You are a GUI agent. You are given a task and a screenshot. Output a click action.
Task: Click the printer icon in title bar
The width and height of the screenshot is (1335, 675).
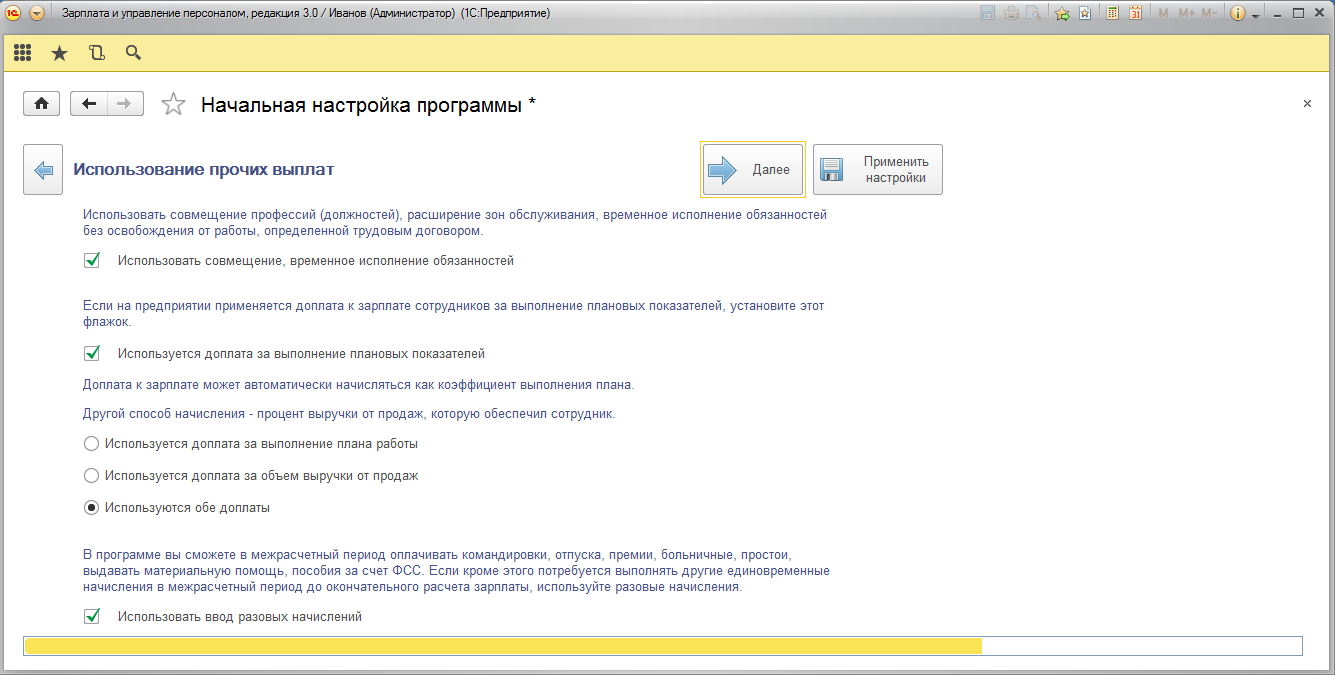[x=1011, y=13]
